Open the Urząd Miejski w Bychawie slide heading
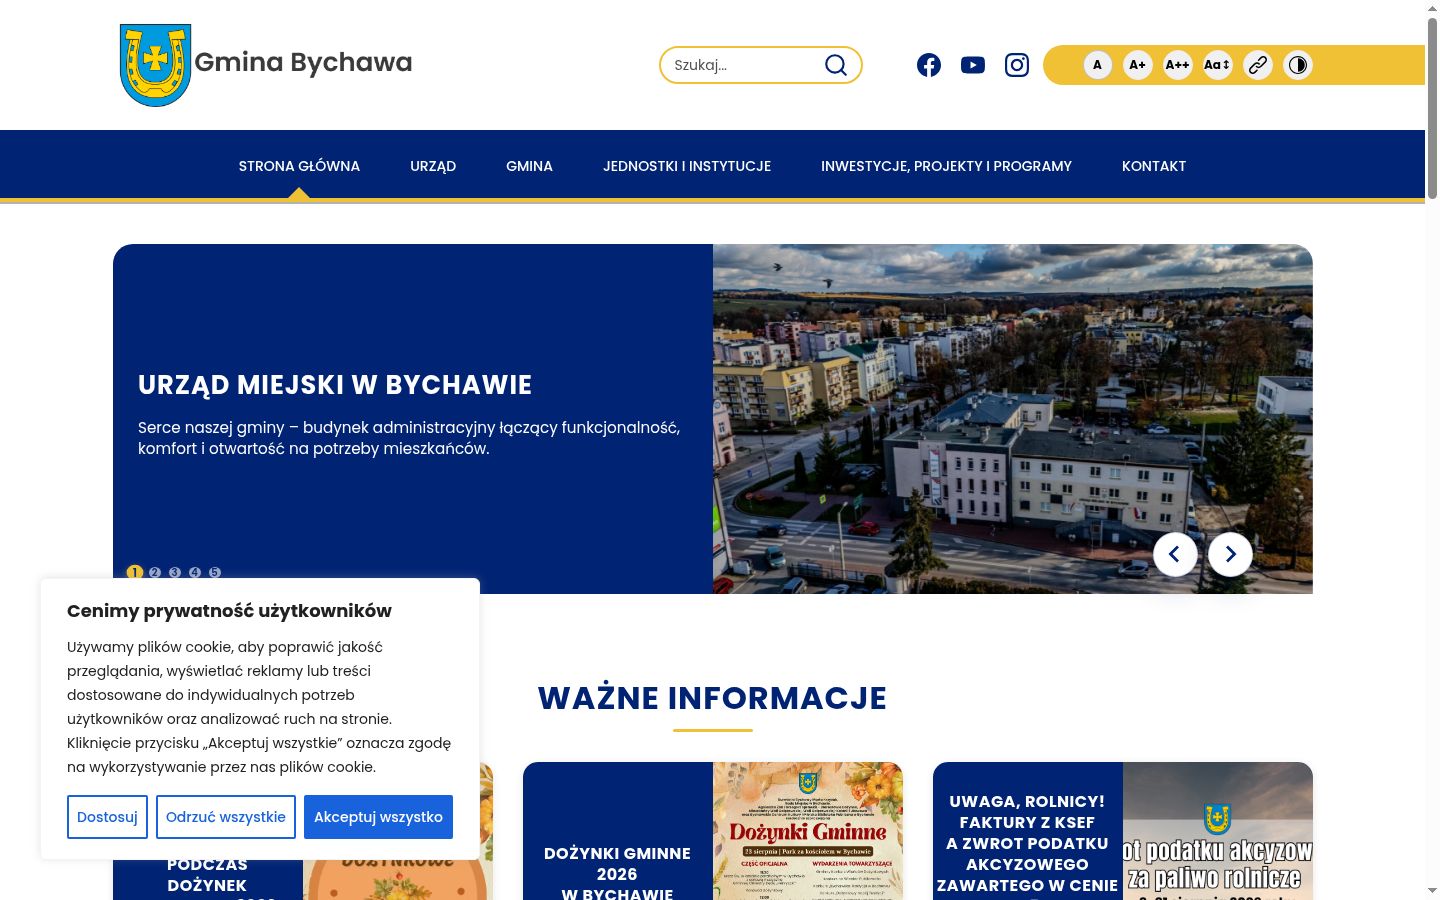The width and height of the screenshot is (1440, 900). click(335, 385)
